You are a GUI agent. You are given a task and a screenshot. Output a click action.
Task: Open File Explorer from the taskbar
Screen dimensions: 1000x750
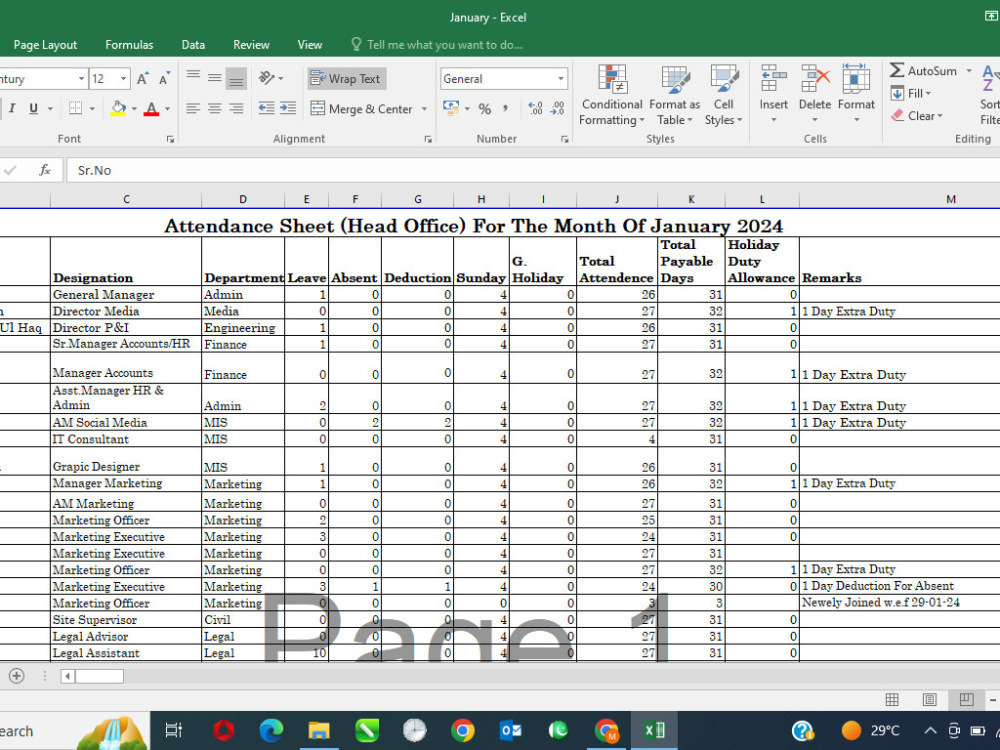pos(319,730)
